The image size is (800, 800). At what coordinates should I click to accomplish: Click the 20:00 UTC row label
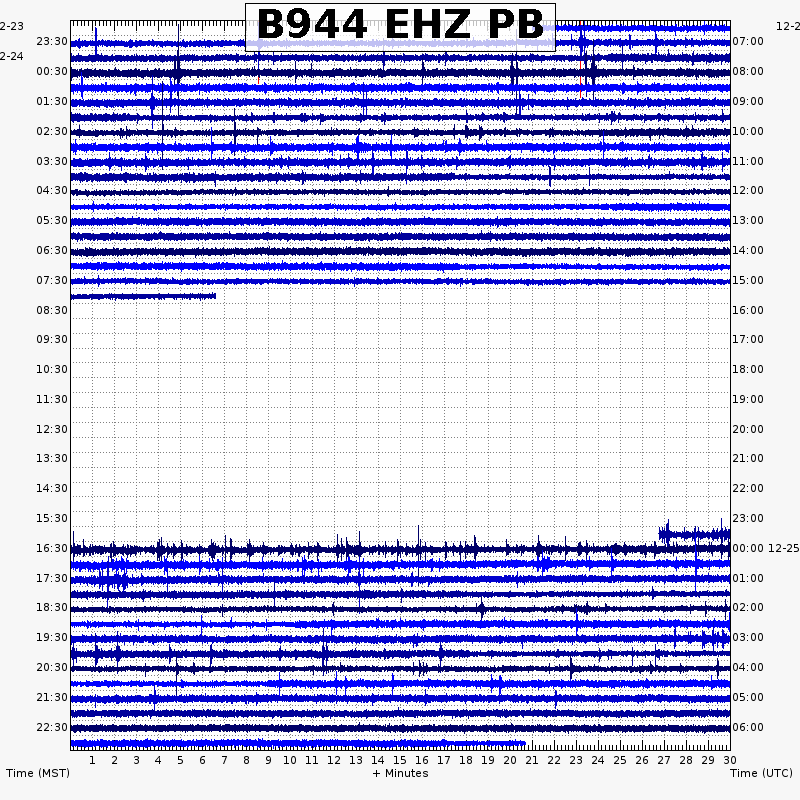[x=748, y=430]
